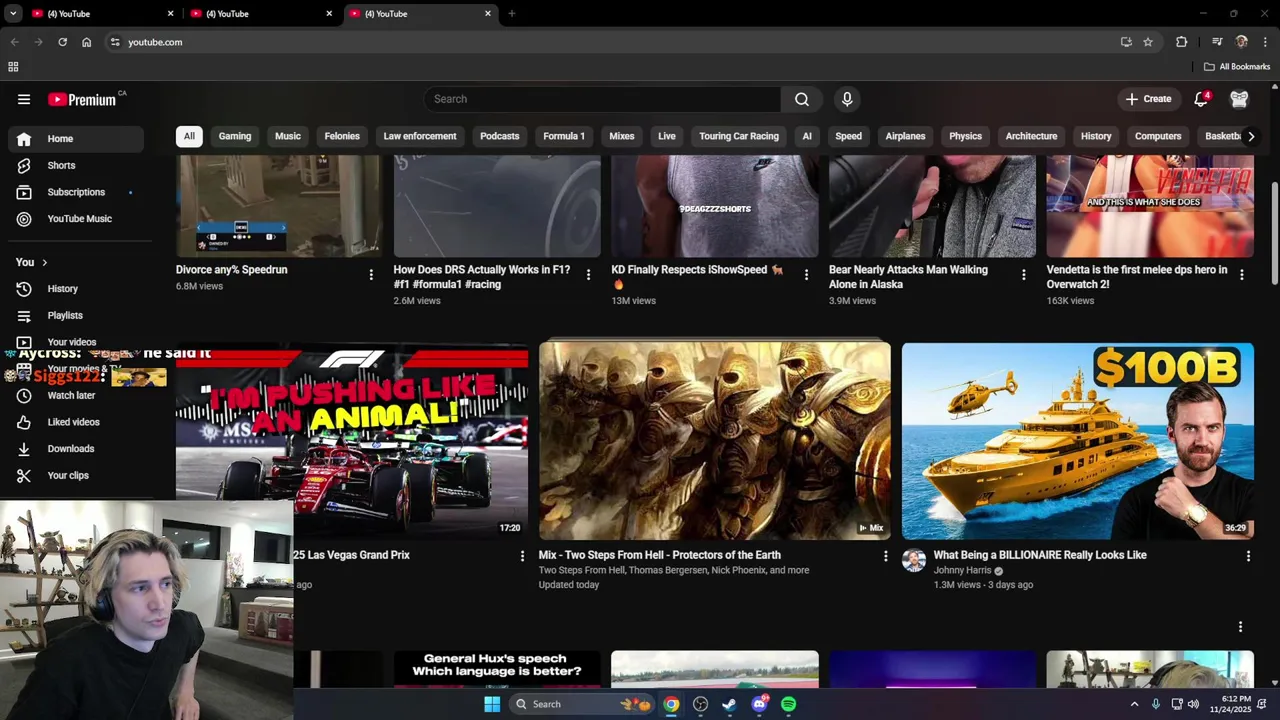Show hidden system tray icons
This screenshot has height=720, width=1280.
pyautogui.click(x=1134, y=704)
